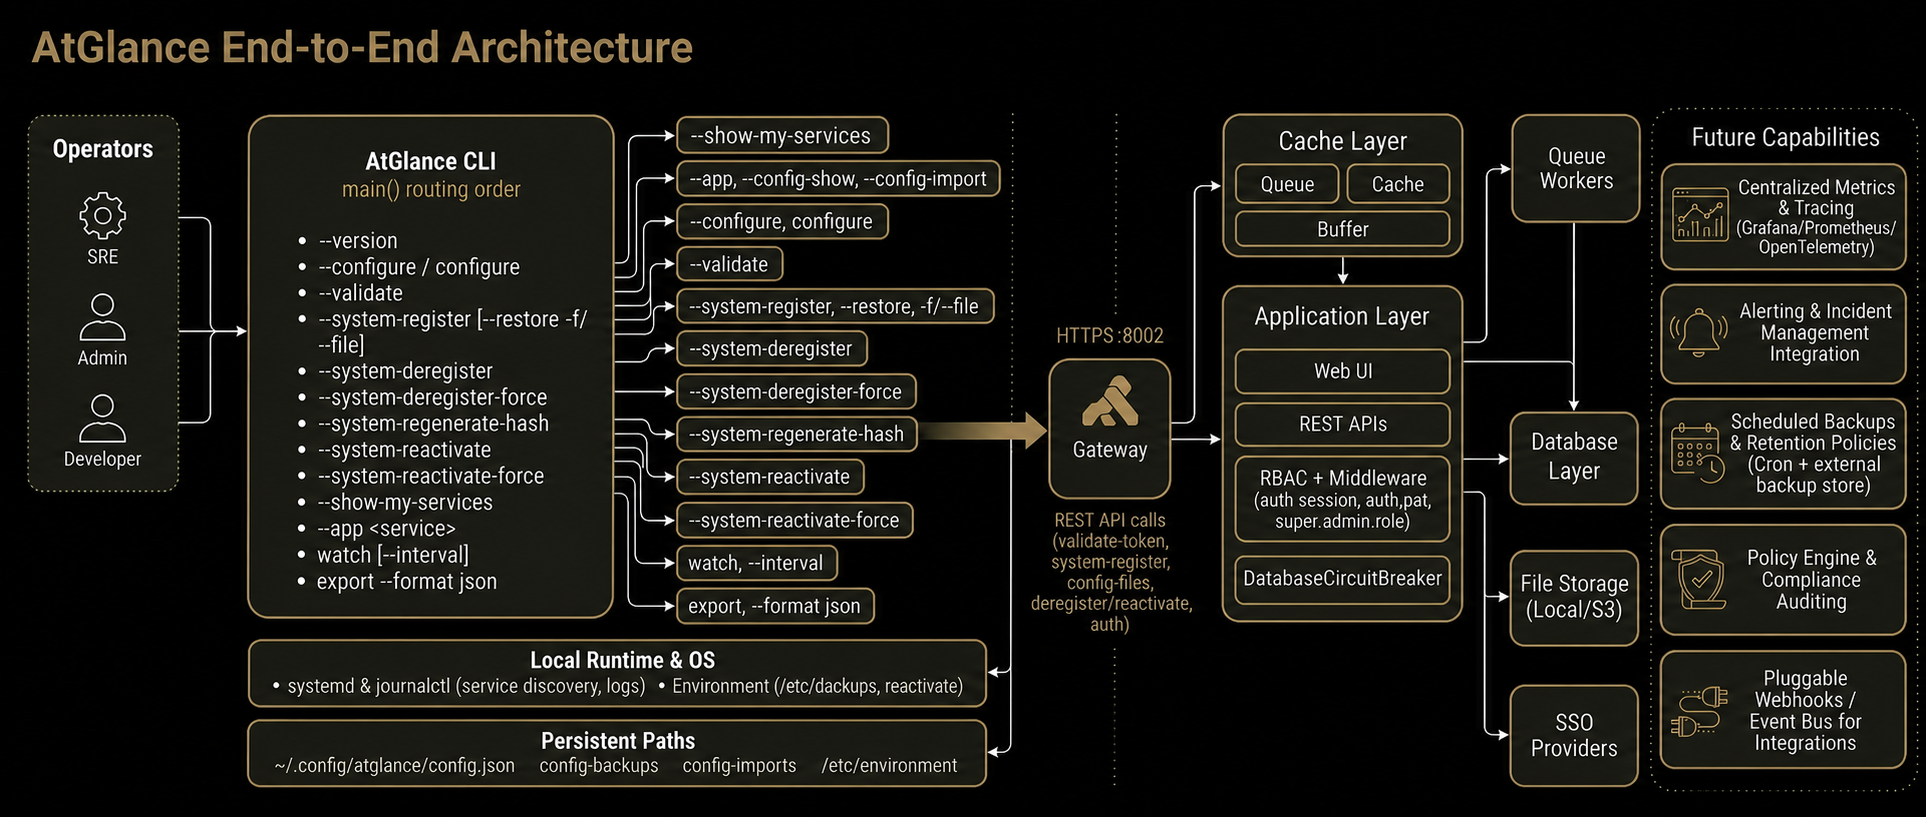1926x817 pixels.
Task: Click the "watch, --interval" flag box
Action: pyautogui.click(x=756, y=562)
